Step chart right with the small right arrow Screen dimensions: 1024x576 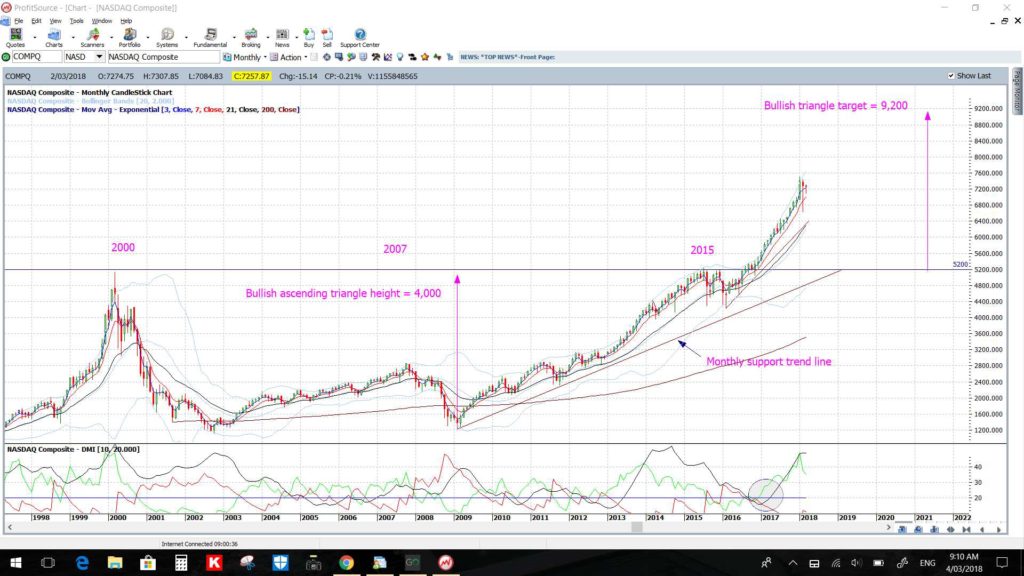(x=999, y=530)
